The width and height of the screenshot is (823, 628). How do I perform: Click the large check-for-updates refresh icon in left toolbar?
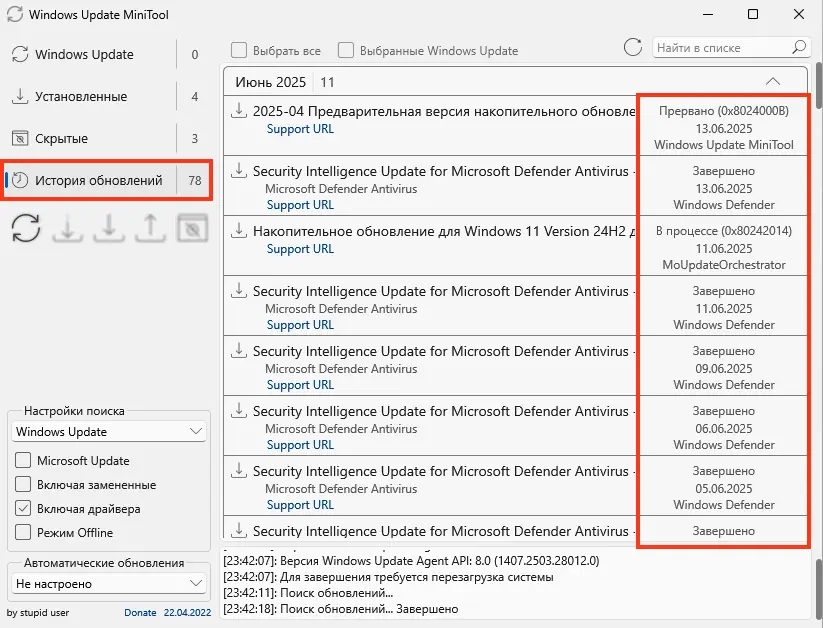(26, 228)
